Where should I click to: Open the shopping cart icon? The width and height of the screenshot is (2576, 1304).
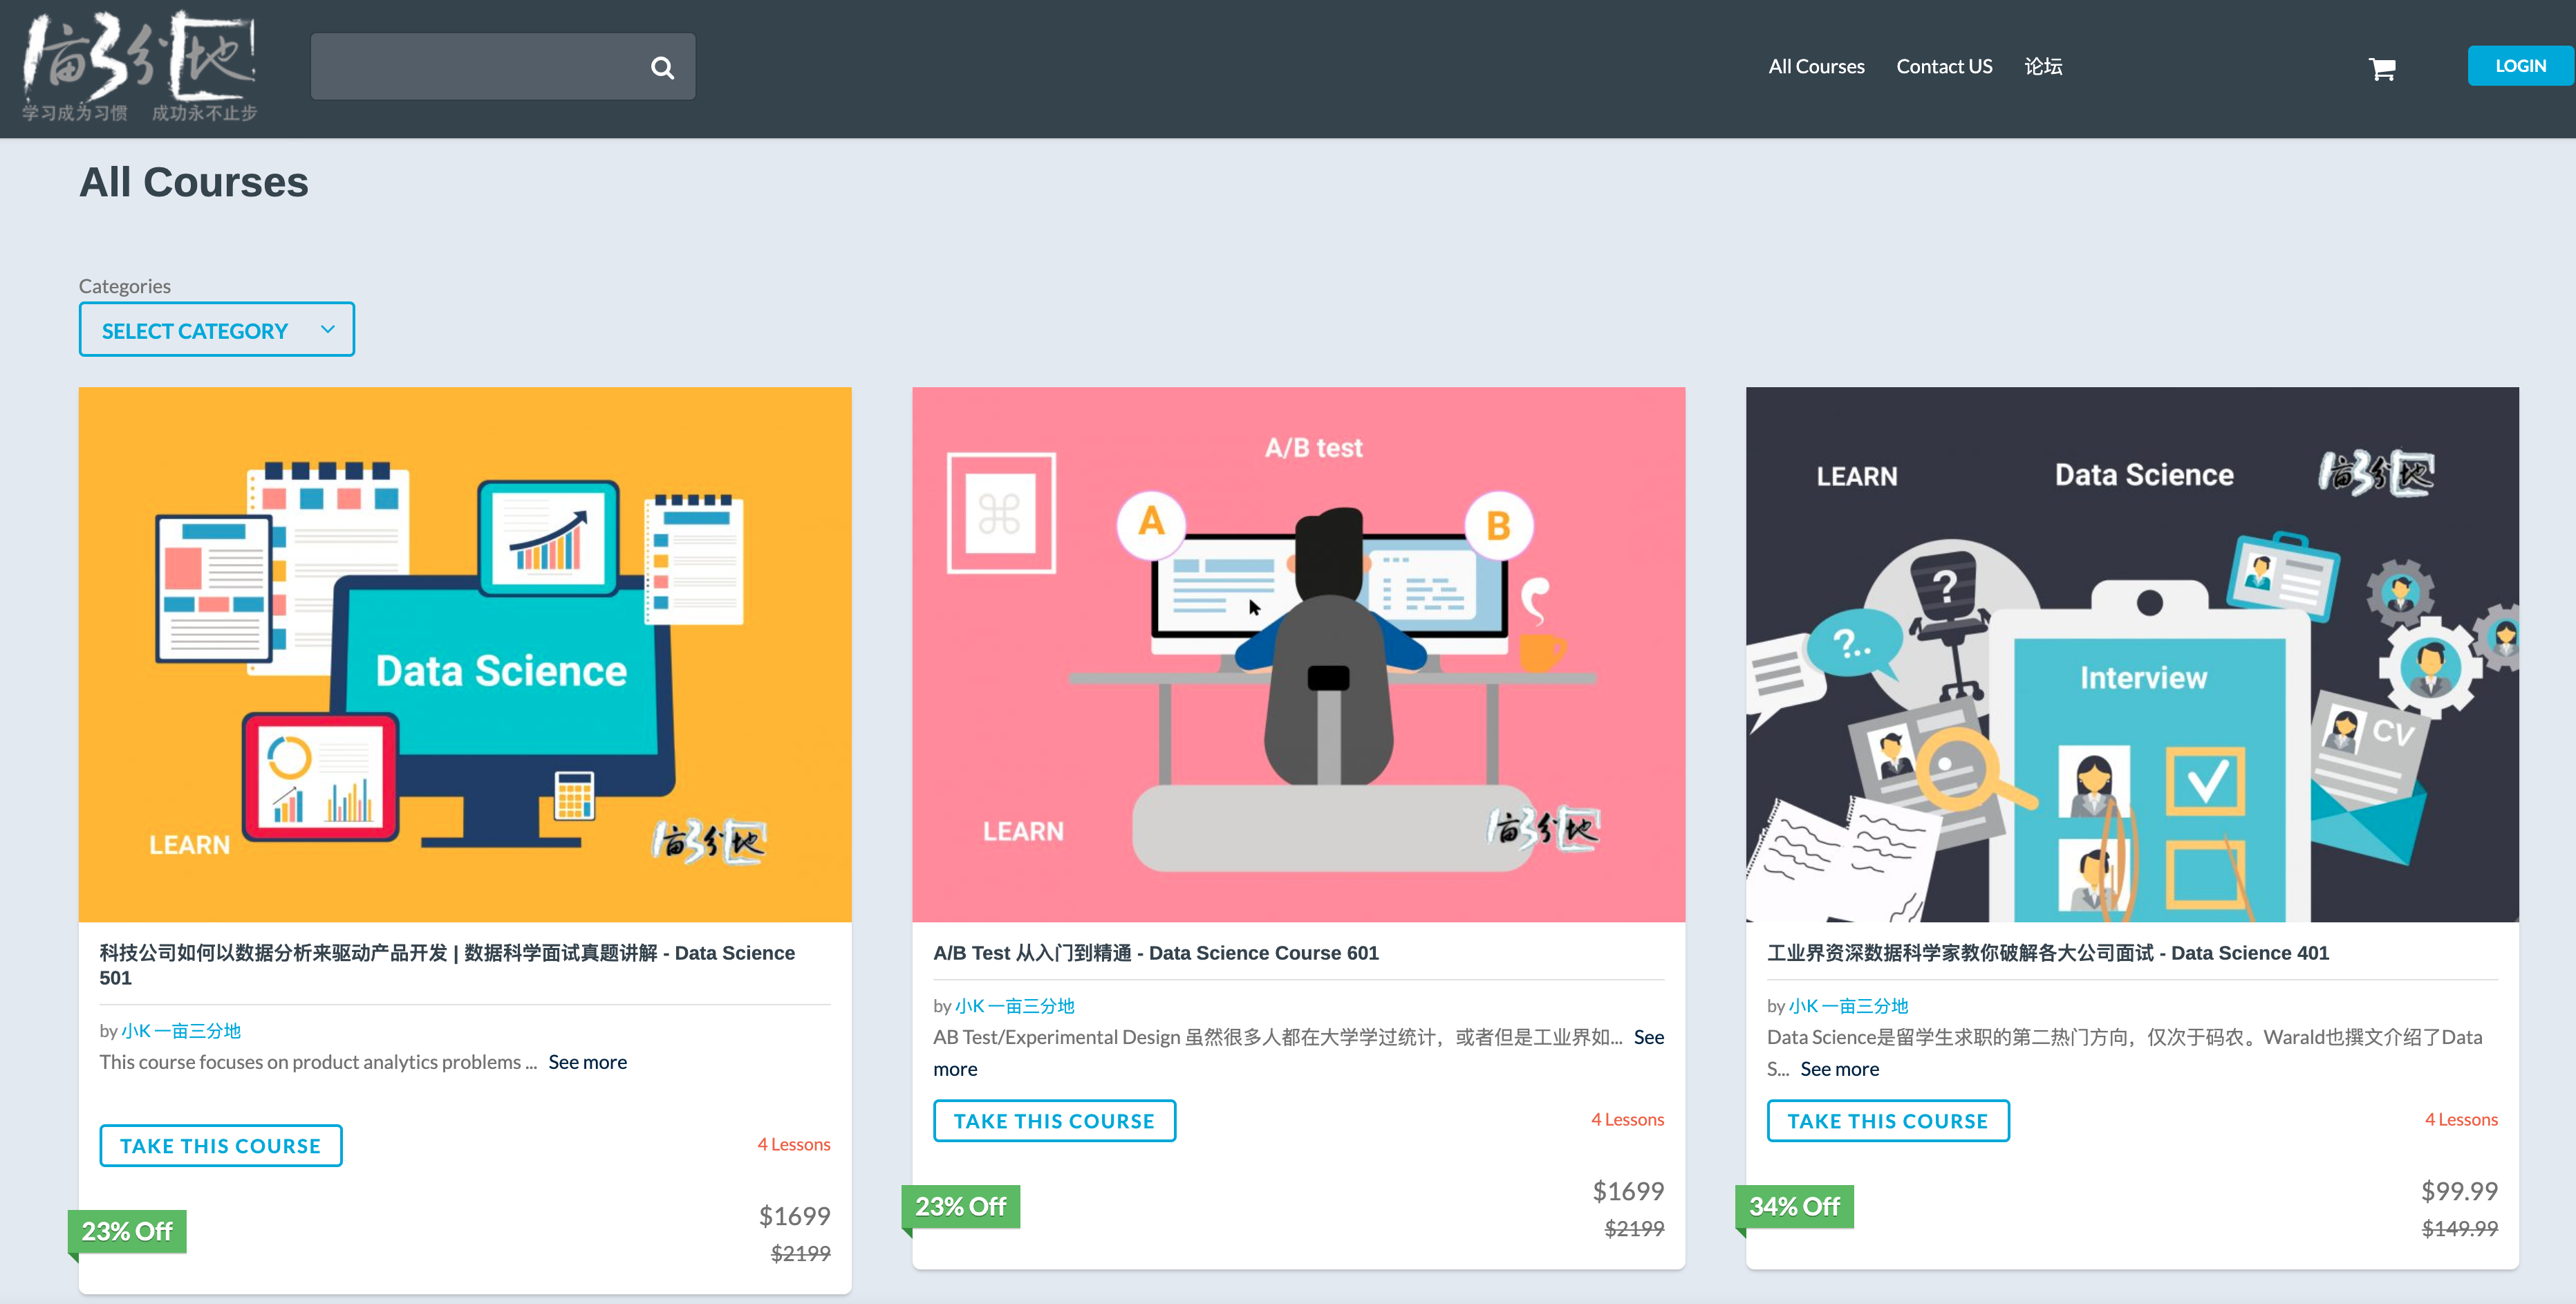point(2381,68)
